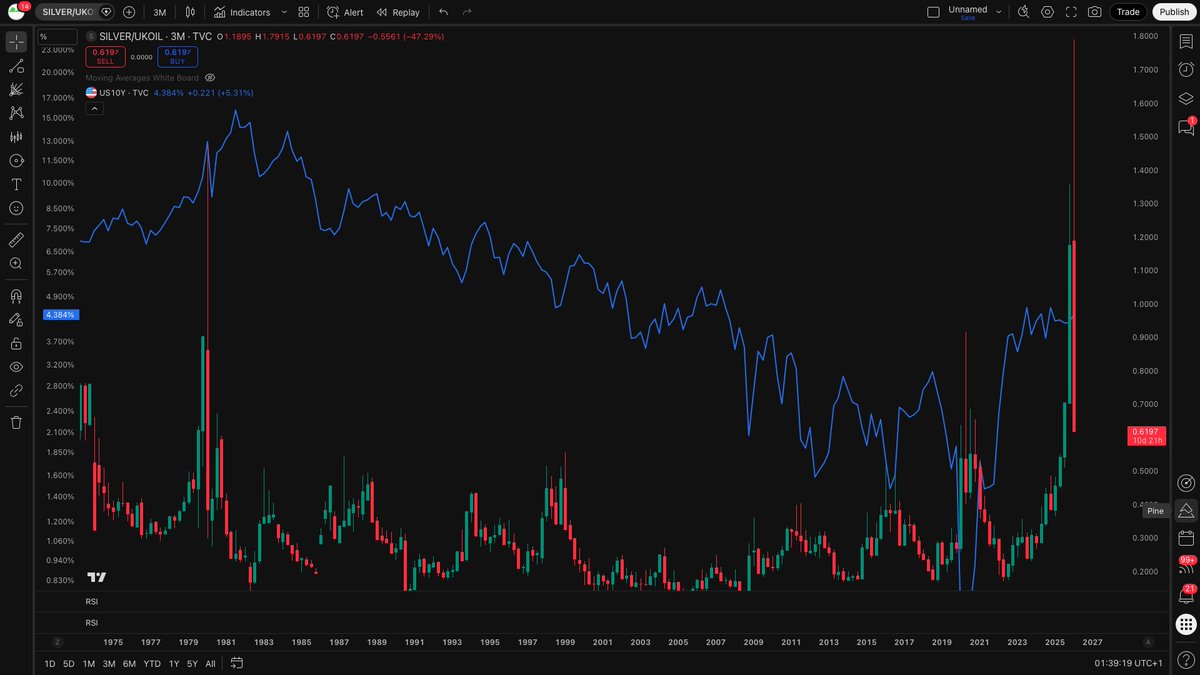The image size is (1200, 675).
Task: Open the Pine editor panel
Action: [1186, 510]
